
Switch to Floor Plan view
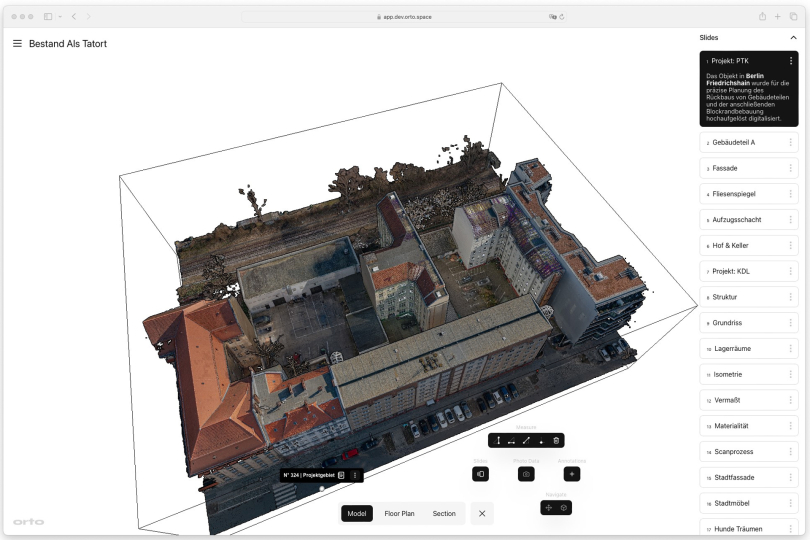tap(399, 513)
